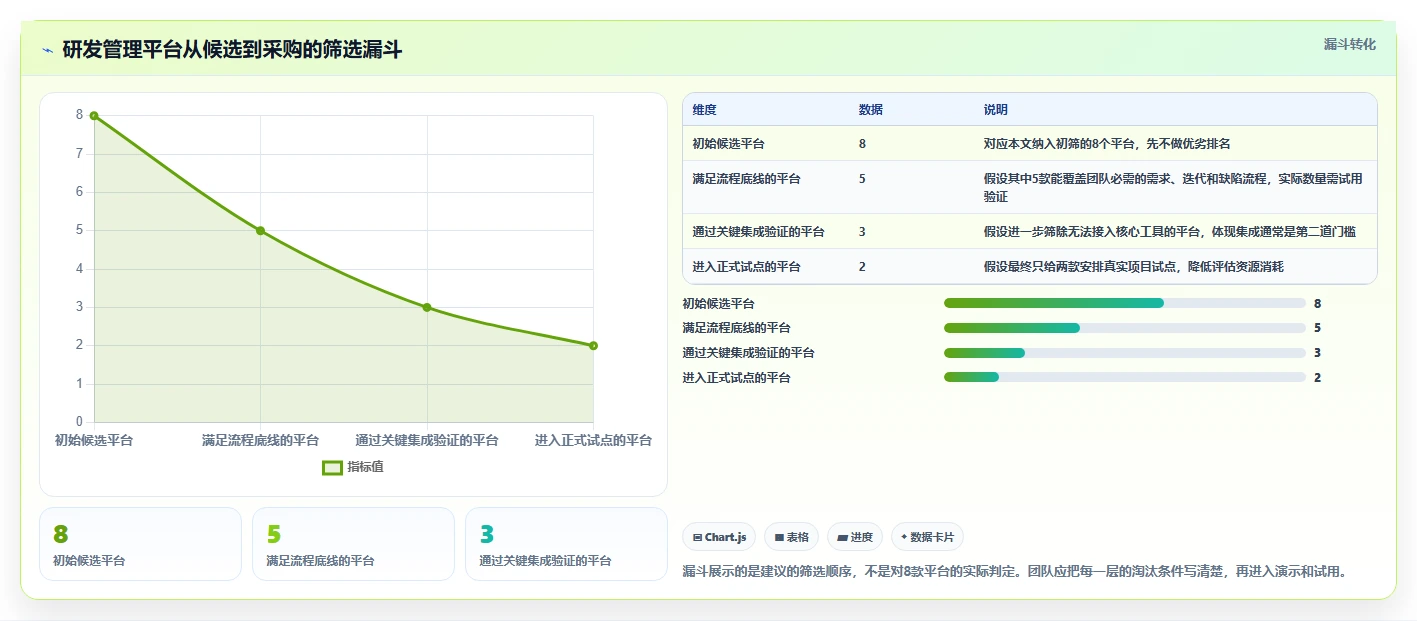Click the 满足流程底线的平台 progress bar
The height and width of the screenshot is (621, 1417).
1125,328
